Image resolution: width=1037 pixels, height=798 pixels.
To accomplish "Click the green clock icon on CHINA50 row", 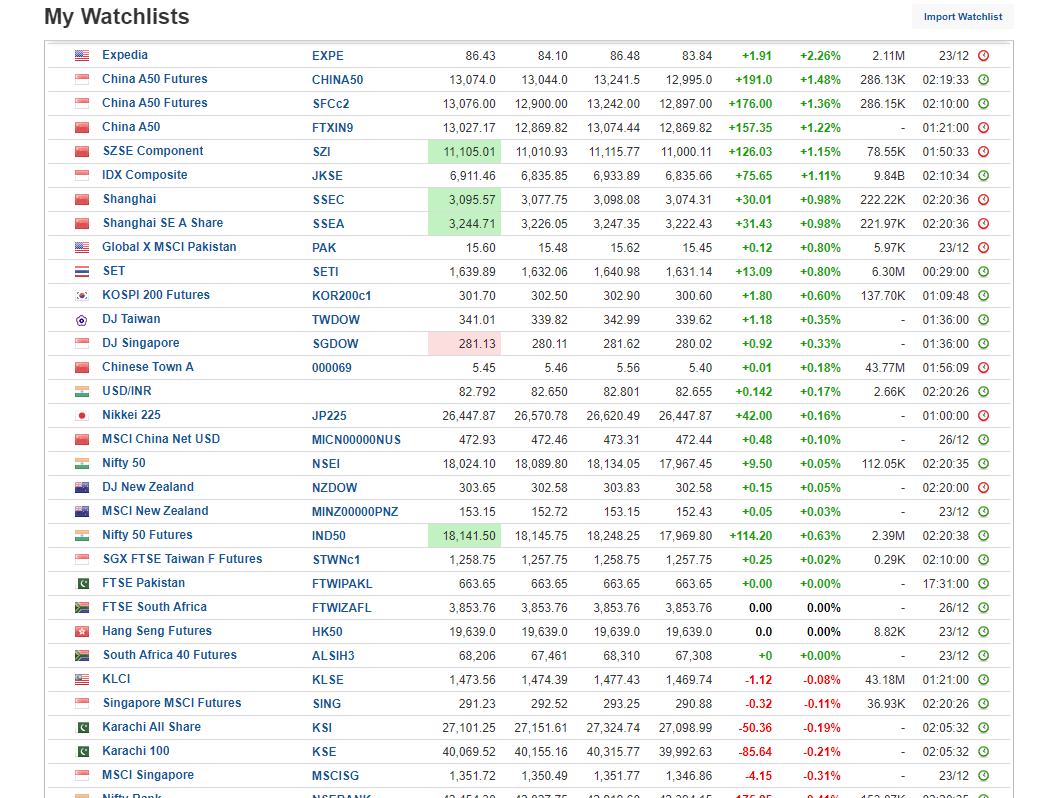I will tap(983, 79).
